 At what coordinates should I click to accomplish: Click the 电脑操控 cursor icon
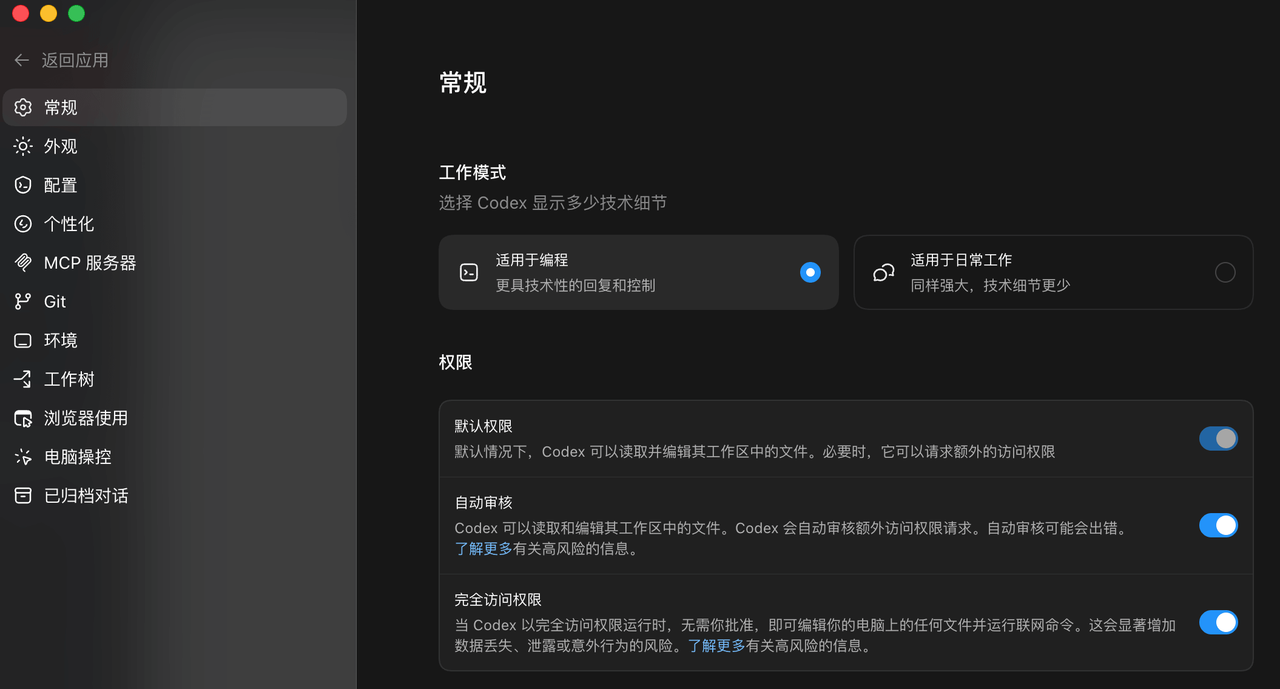pos(23,457)
